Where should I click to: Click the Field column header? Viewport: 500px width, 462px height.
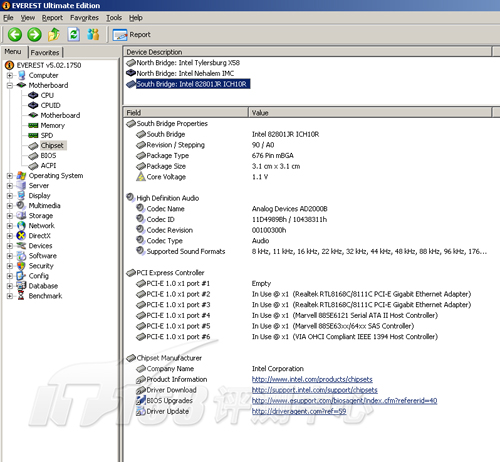click(186, 113)
